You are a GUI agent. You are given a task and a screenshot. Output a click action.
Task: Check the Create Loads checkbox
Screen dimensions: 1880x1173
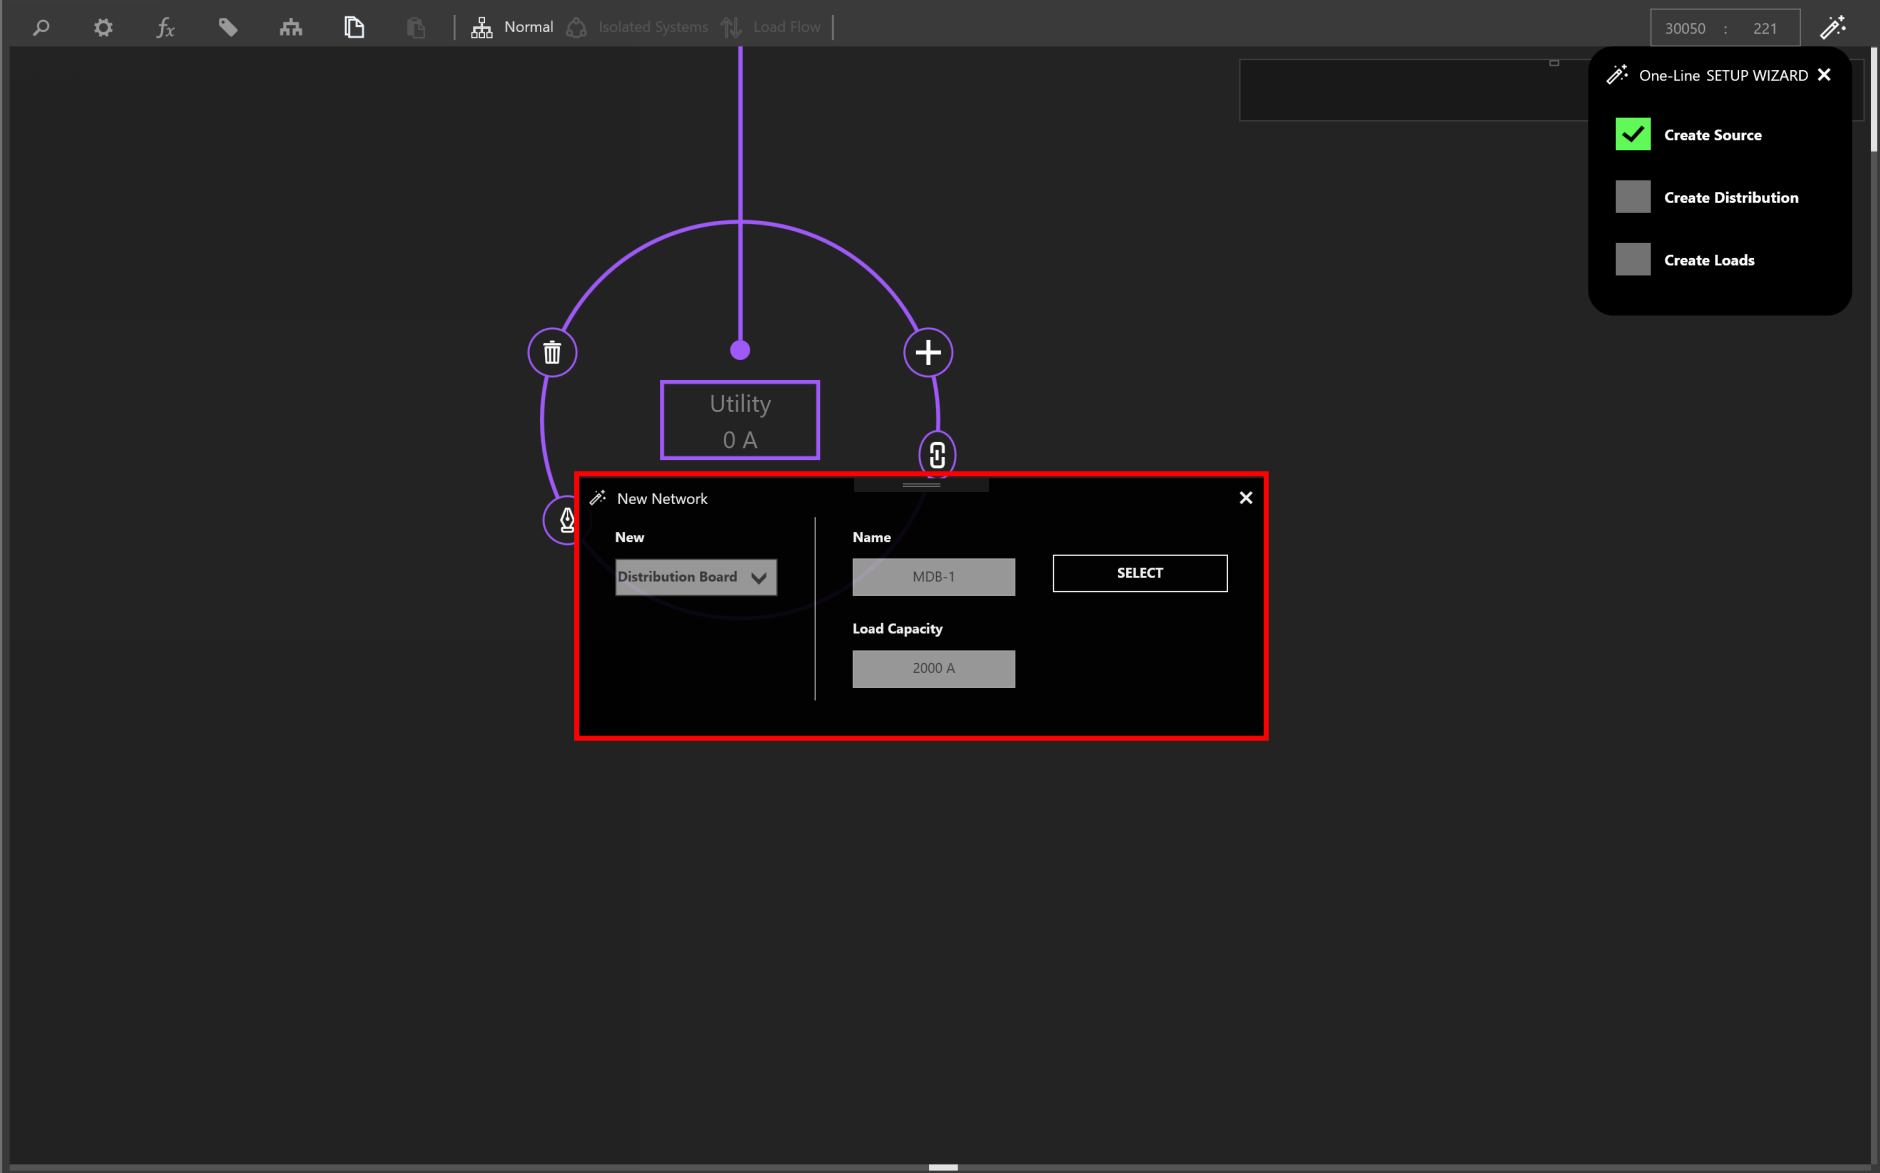1633,260
